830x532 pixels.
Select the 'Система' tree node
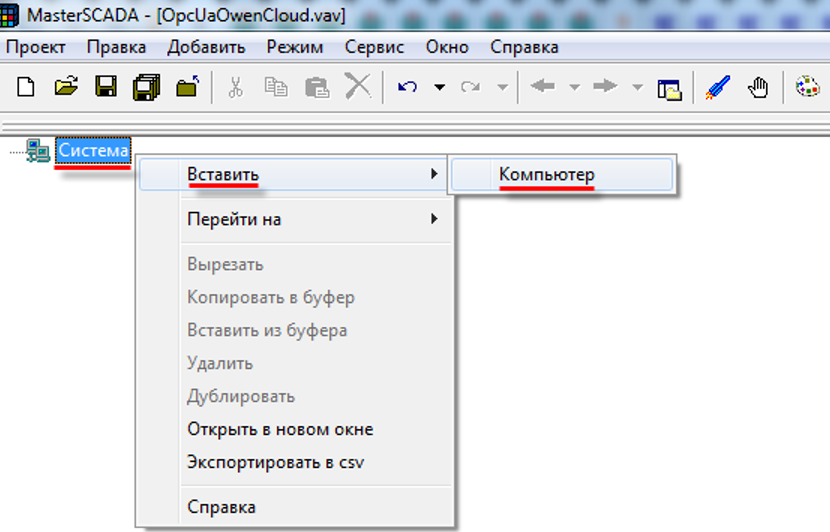coord(92,150)
